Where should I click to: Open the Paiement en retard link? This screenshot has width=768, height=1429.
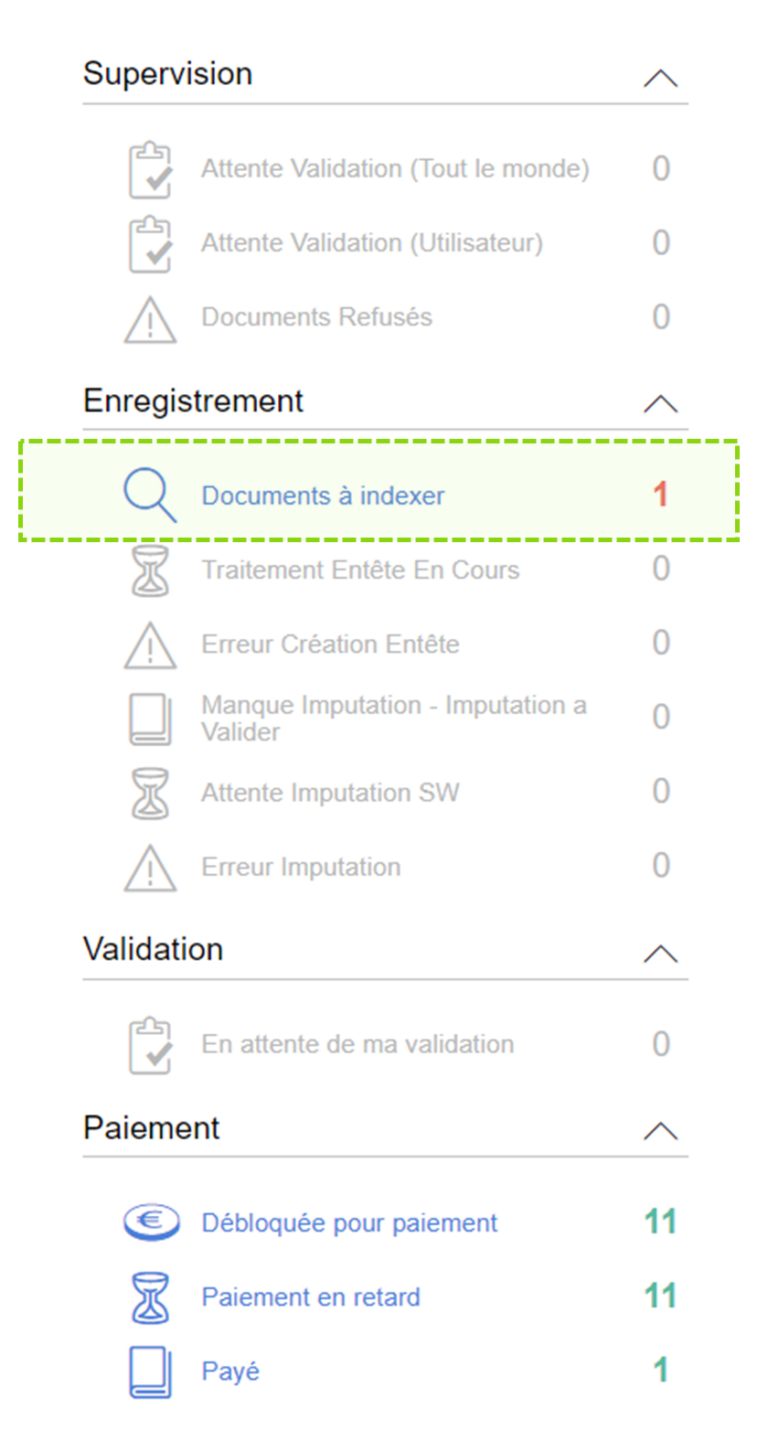click(310, 1297)
